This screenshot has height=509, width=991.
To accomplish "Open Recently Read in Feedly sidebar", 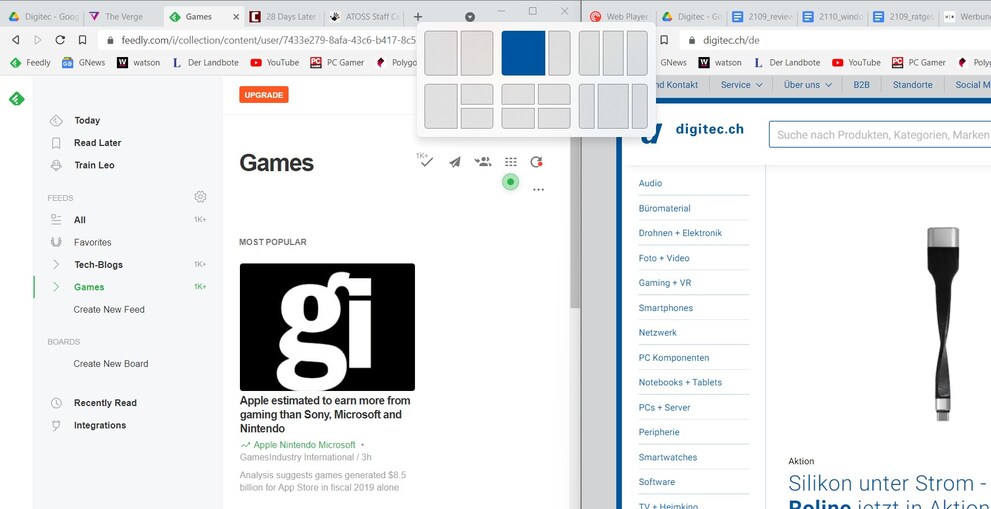I will click(105, 403).
